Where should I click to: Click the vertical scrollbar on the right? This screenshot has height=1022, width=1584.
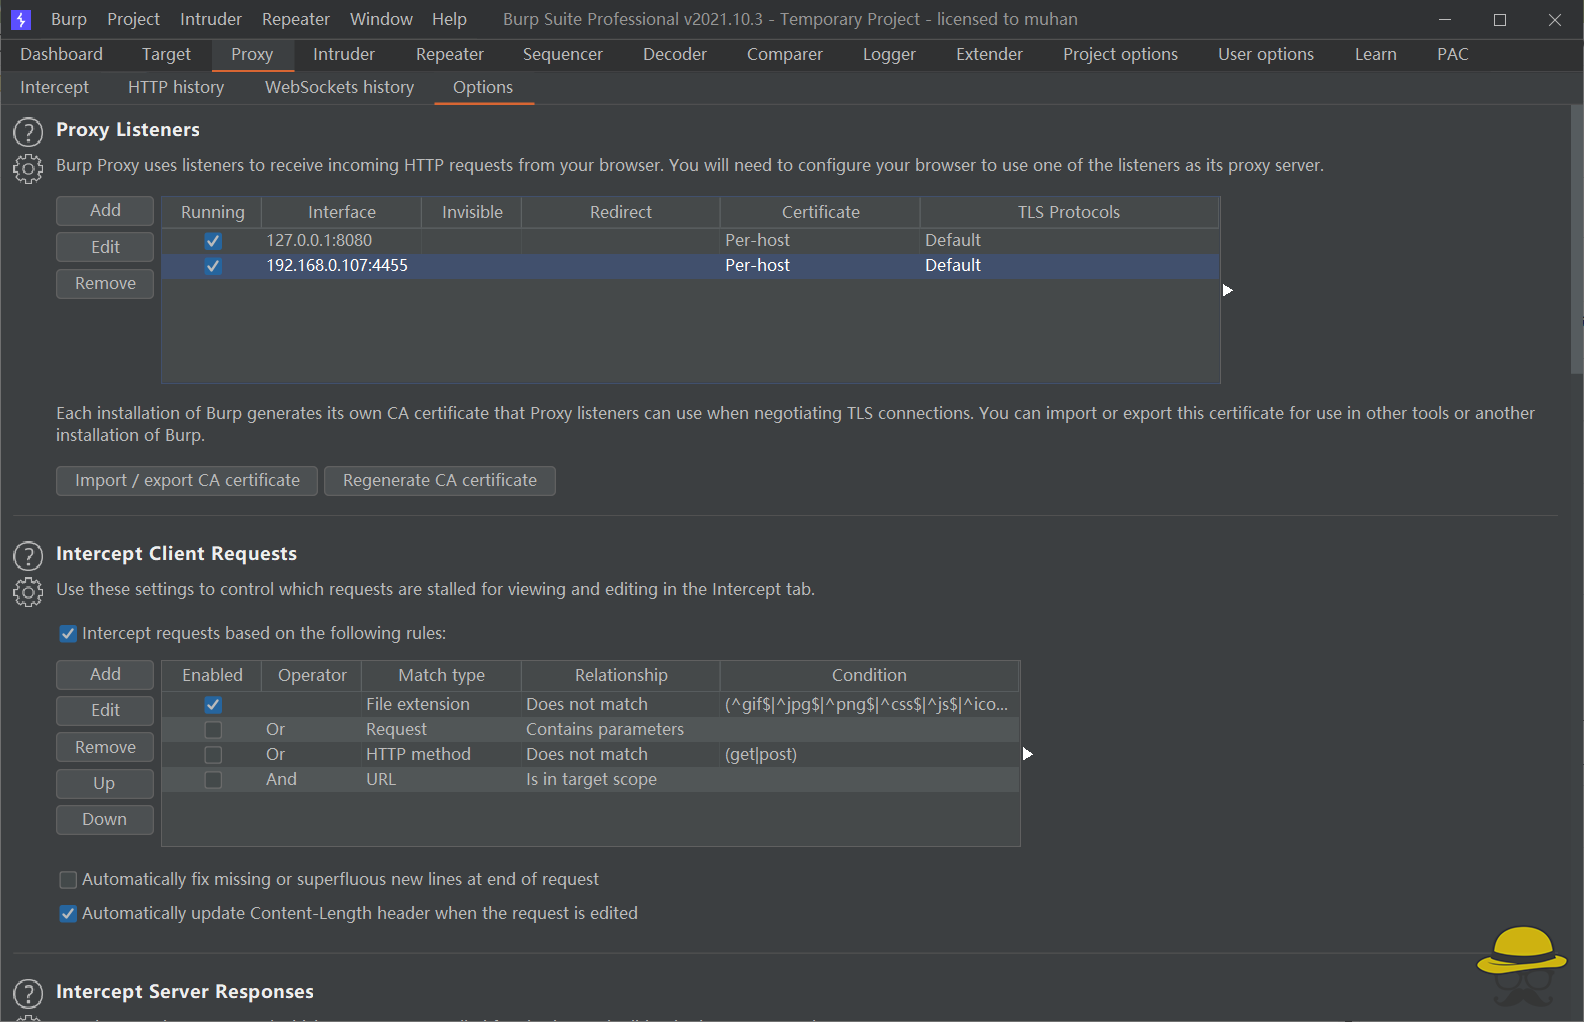tap(1576, 240)
